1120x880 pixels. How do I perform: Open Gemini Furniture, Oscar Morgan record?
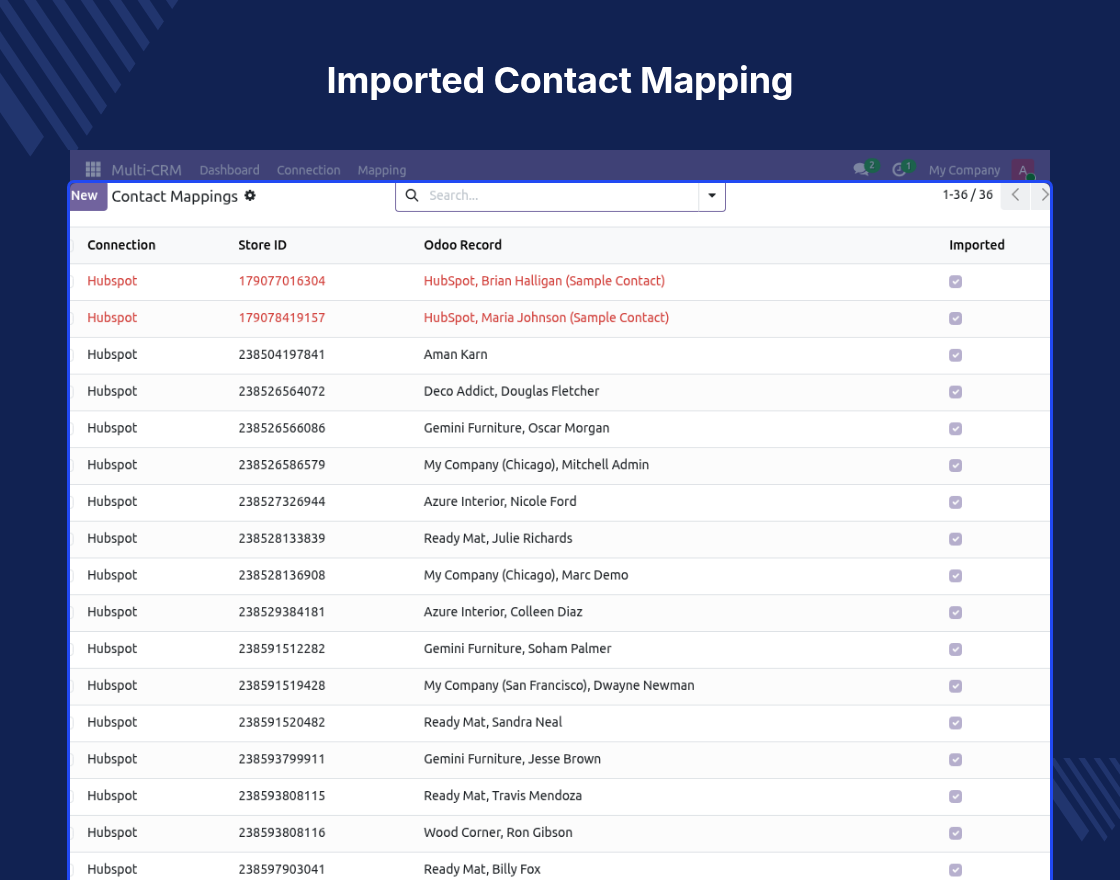tap(516, 428)
